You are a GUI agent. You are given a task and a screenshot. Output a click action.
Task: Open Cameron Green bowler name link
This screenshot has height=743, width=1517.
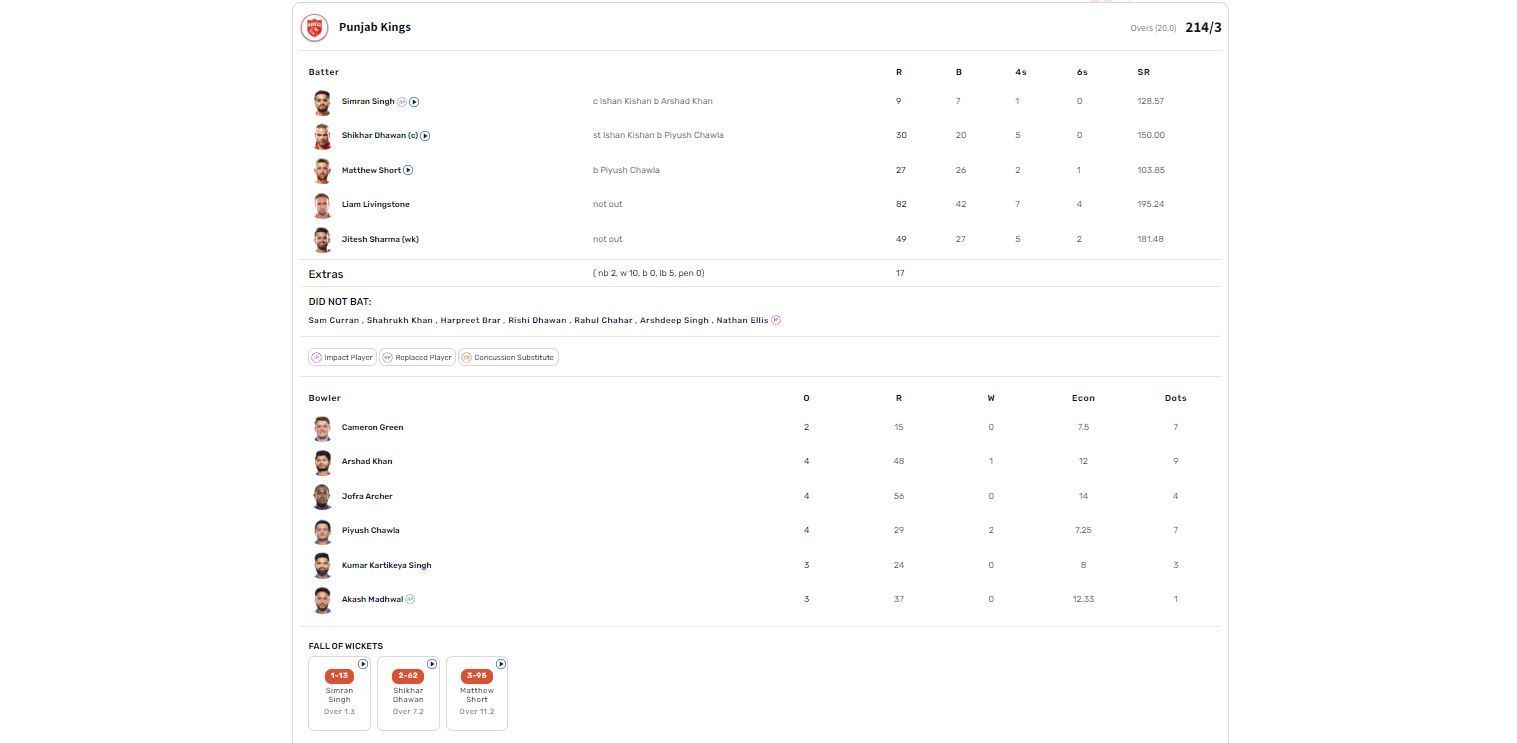pyautogui.click(x=372, y=427)
